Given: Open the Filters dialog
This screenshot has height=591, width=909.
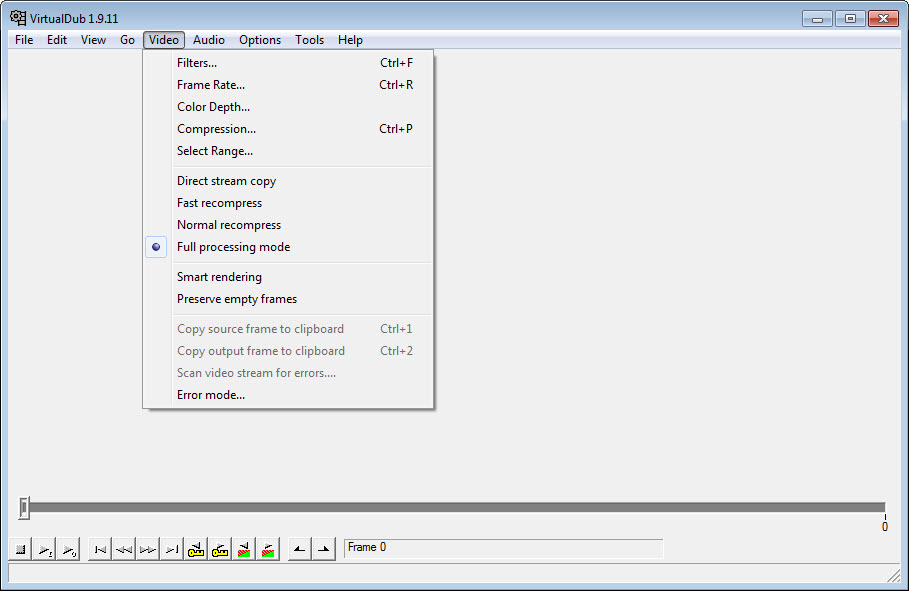Looking at the screenshot, I should [x=288, y=63].
